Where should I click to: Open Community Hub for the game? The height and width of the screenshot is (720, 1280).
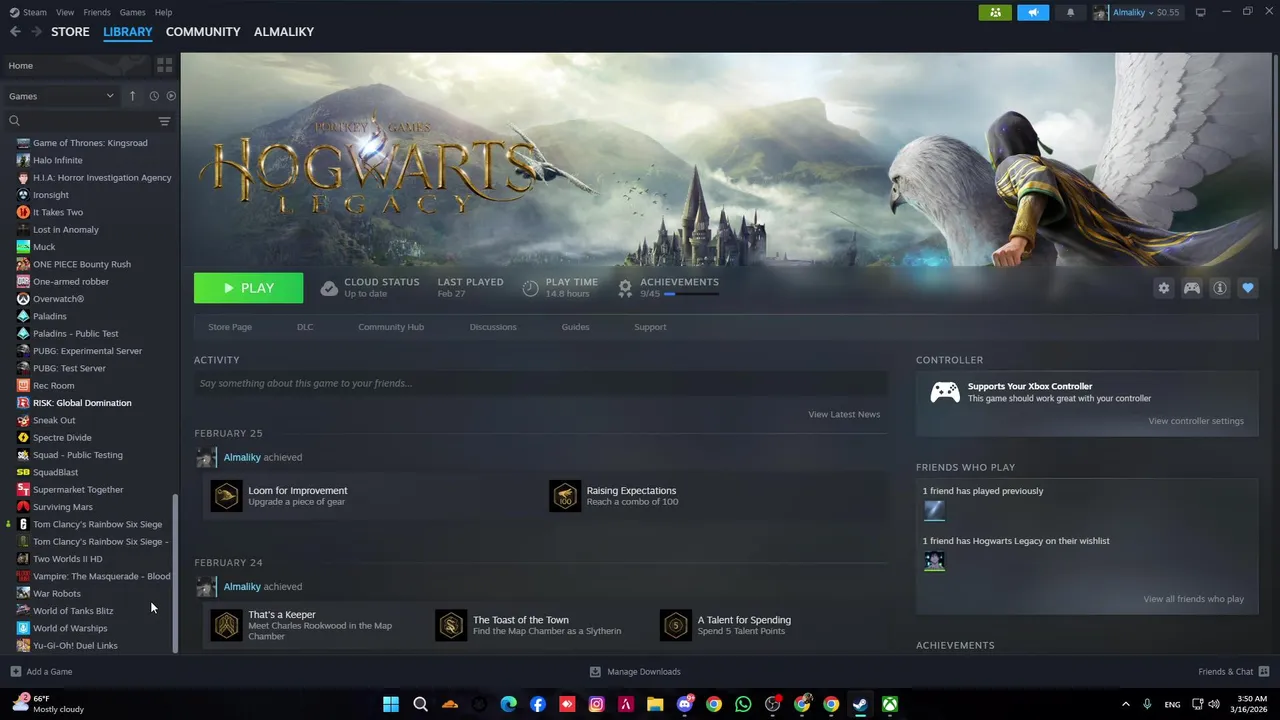(x=391, y=327)
